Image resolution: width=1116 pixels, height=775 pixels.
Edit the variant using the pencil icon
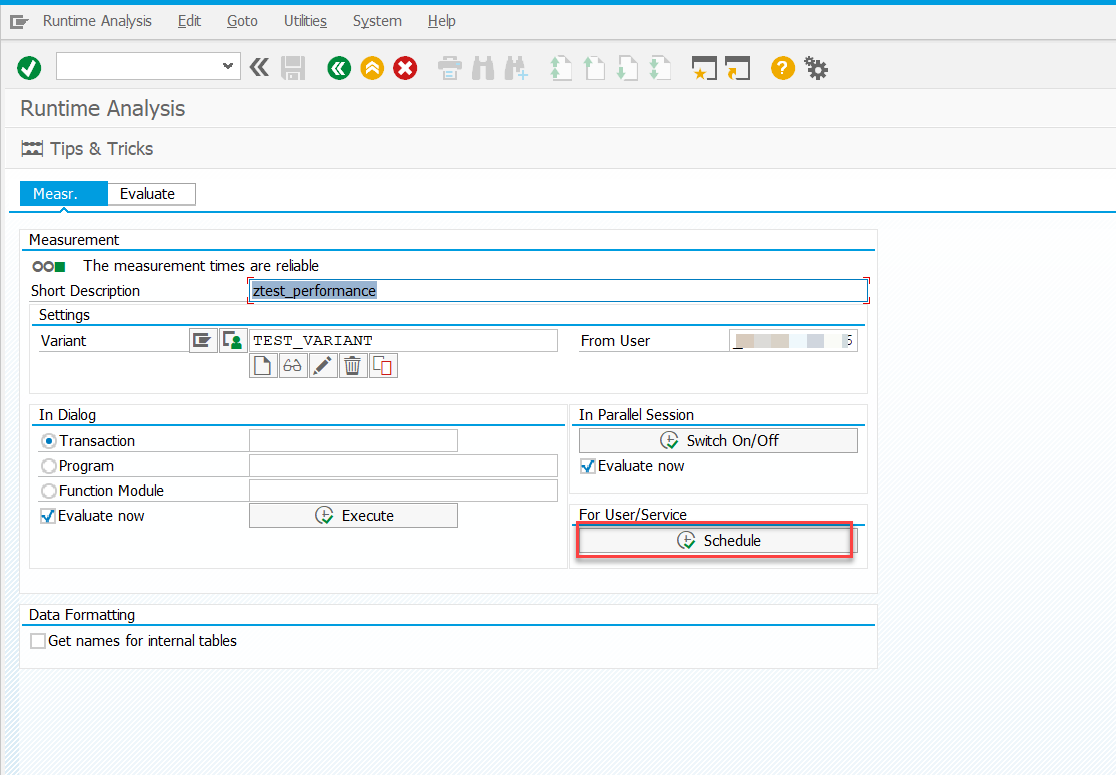click(322, 365)
